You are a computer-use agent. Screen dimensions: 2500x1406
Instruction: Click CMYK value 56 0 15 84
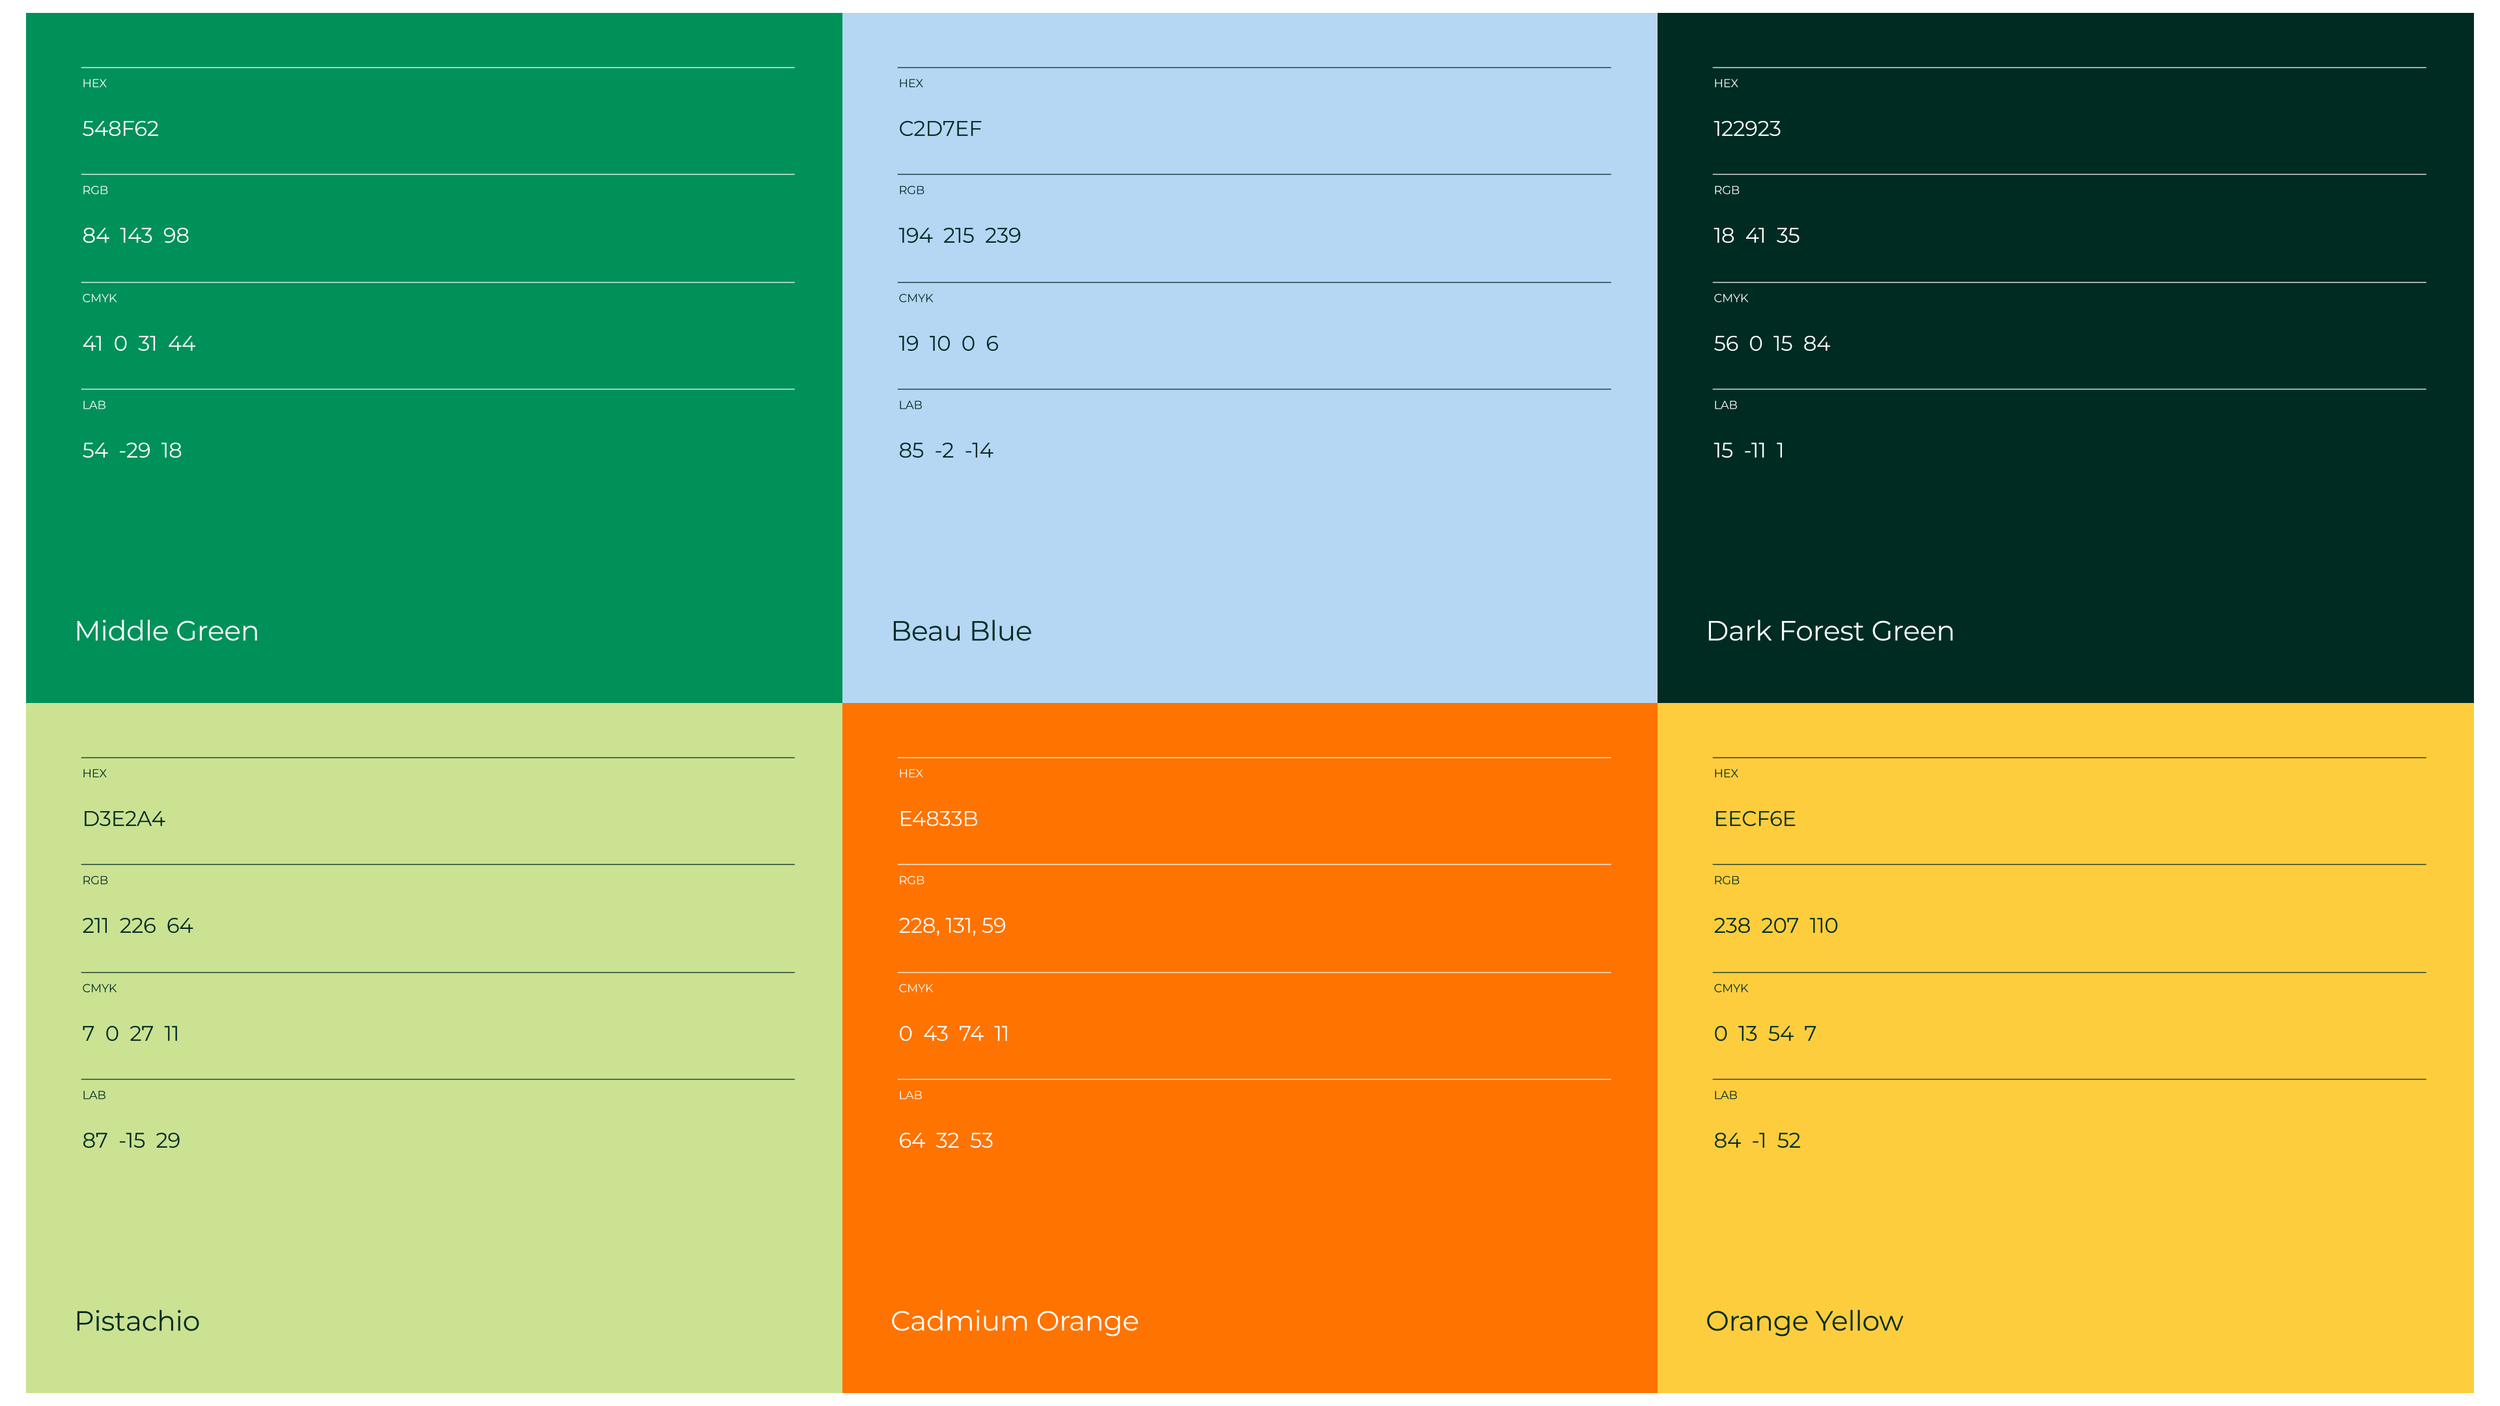click(1771, 344)
